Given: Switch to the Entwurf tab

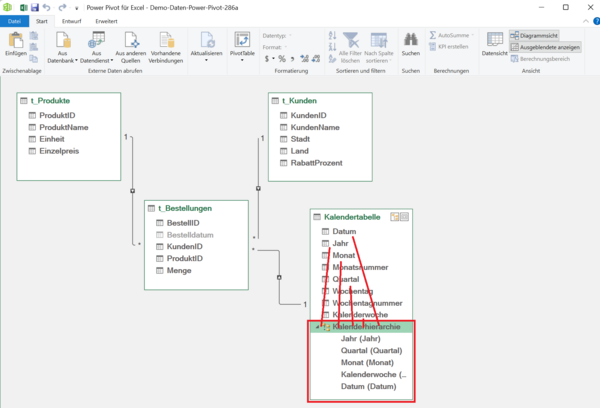Looking at the screenshot, I should click(72, 20).
